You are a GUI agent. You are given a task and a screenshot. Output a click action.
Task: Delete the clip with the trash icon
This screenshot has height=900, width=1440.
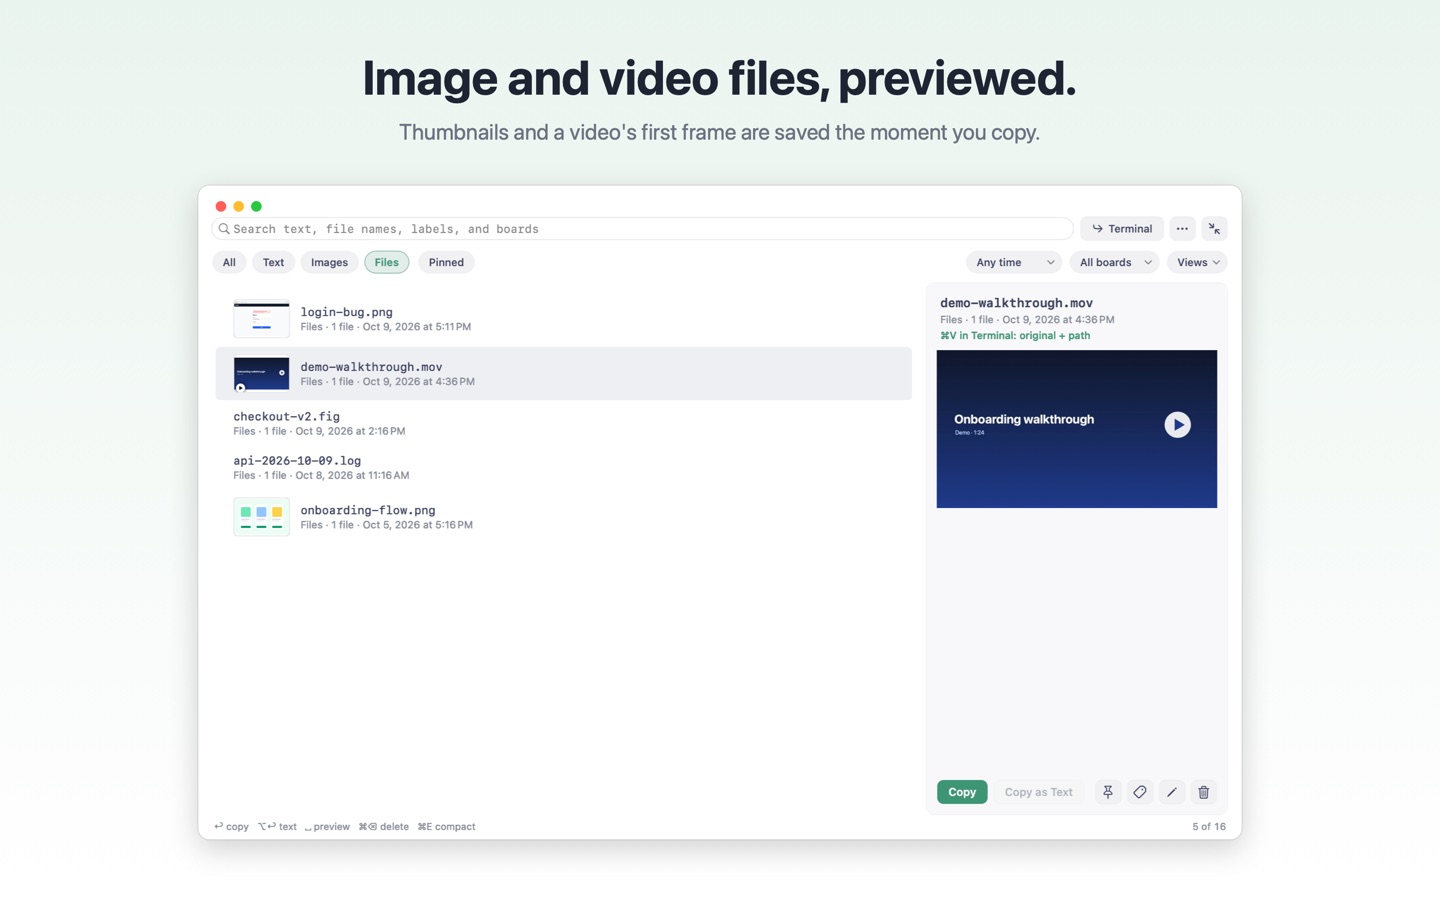coord(1204,792)
